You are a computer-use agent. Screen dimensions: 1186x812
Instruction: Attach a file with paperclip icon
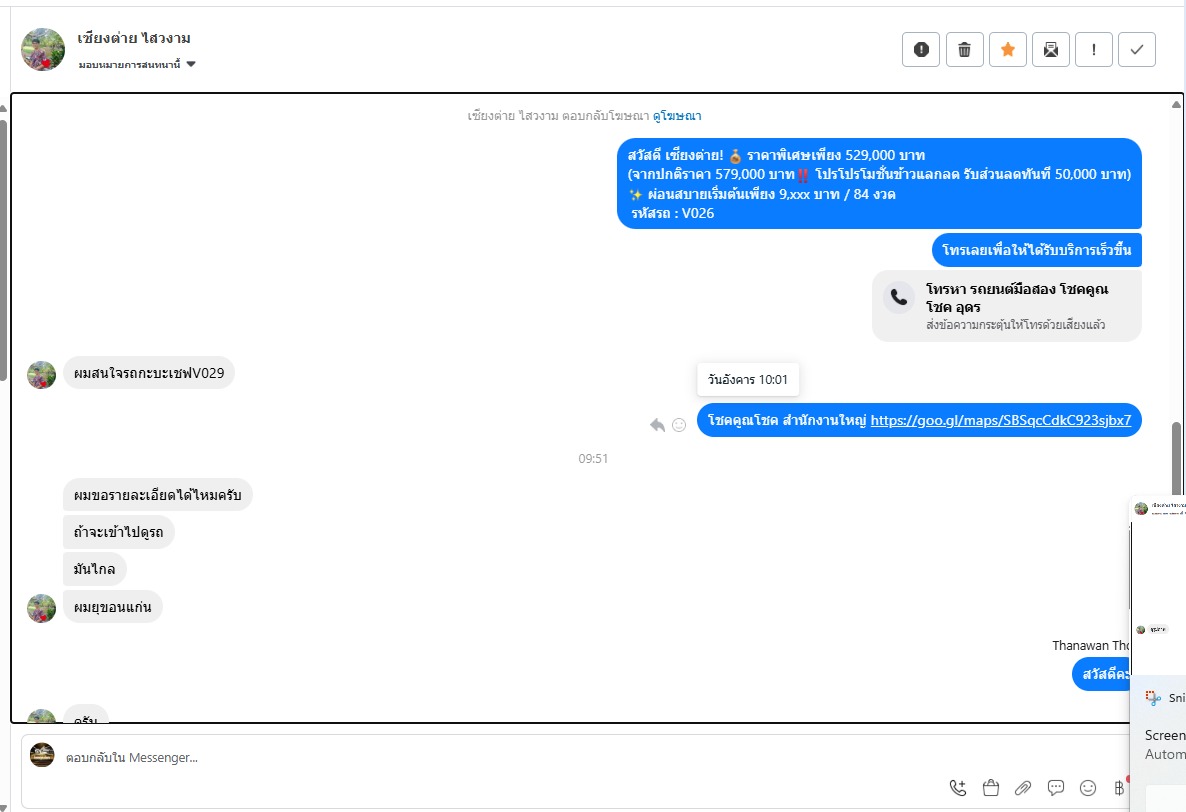pyautogui.click(x=1023, y=788)
